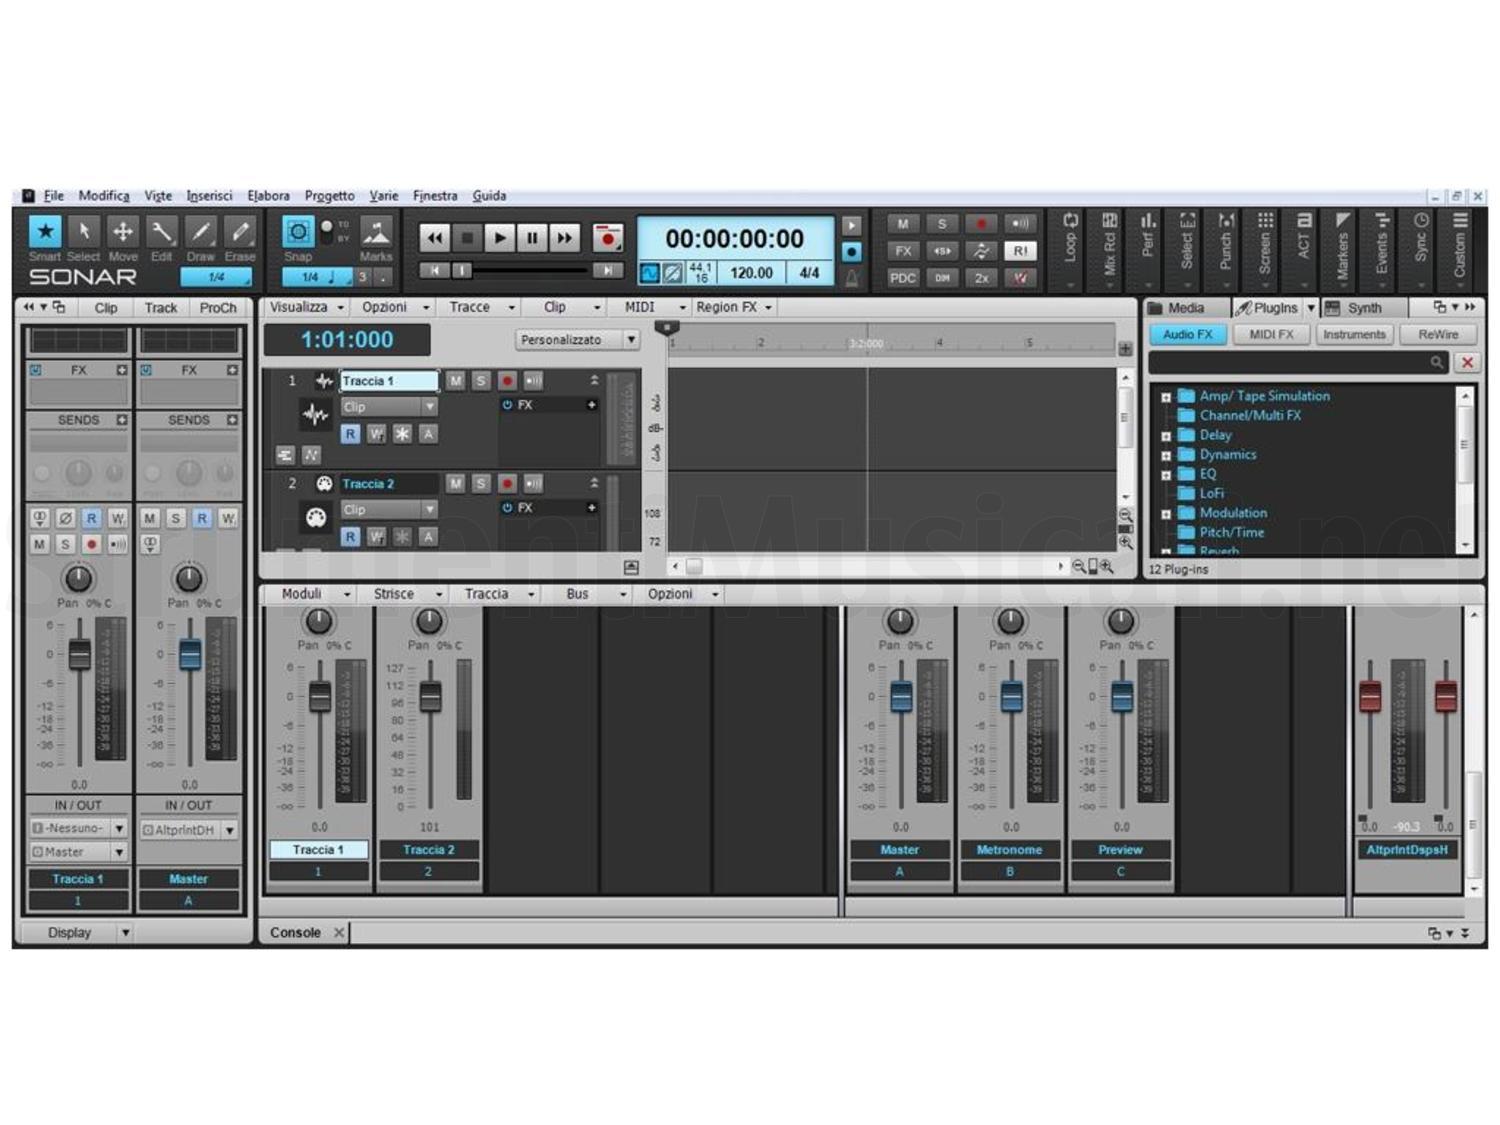Screen dimensions: 1500x1125
Task: Rewind using the transport rewind button
Action: 434,238
